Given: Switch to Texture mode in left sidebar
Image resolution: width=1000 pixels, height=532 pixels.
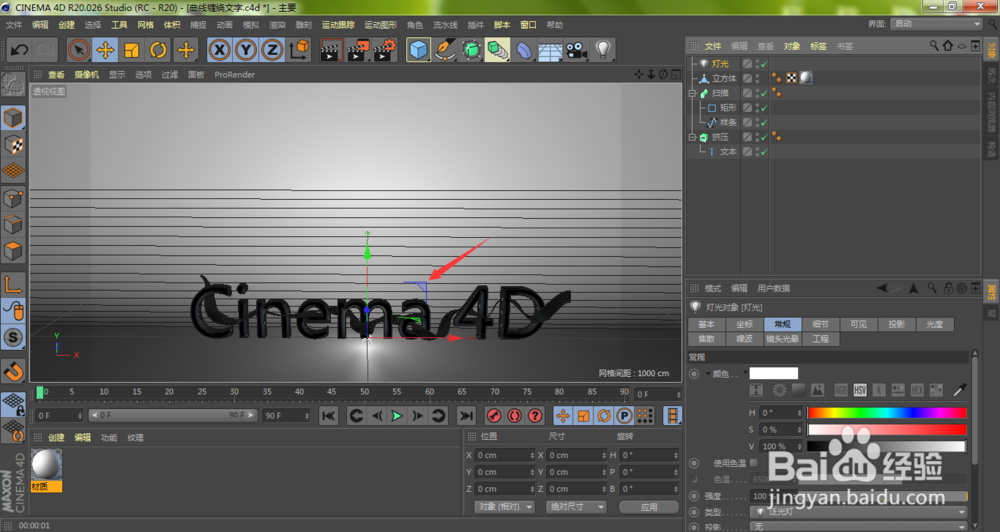Looking at the screenshot, I should point(13,144).
